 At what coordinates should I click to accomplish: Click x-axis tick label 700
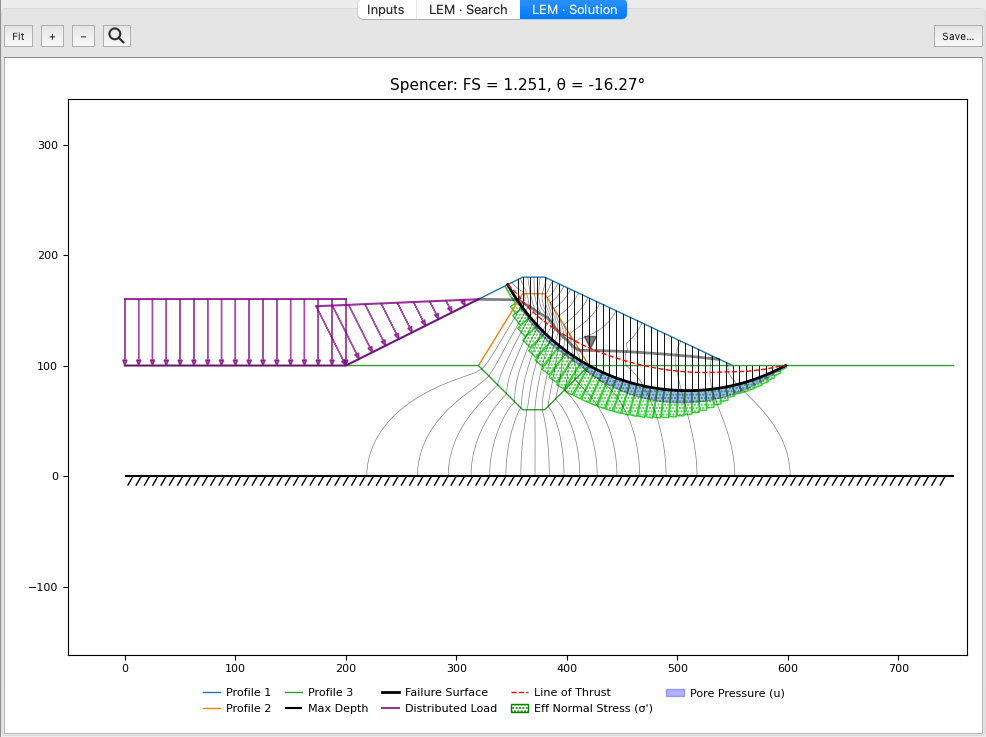[x=899, y=668]
